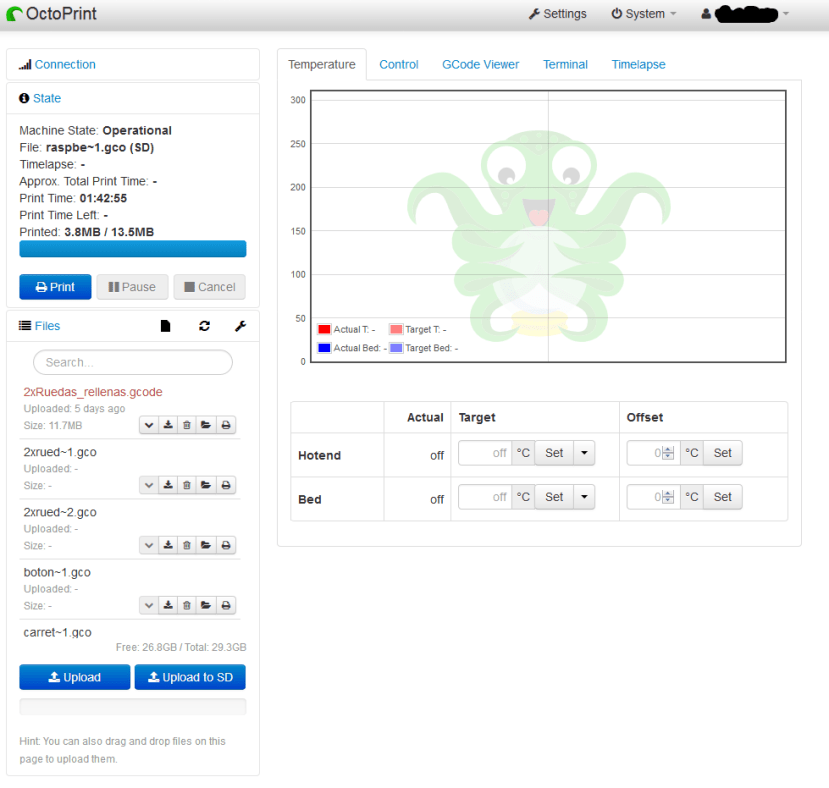Refresh the file list
829x788 pixels.
(205, 326)
